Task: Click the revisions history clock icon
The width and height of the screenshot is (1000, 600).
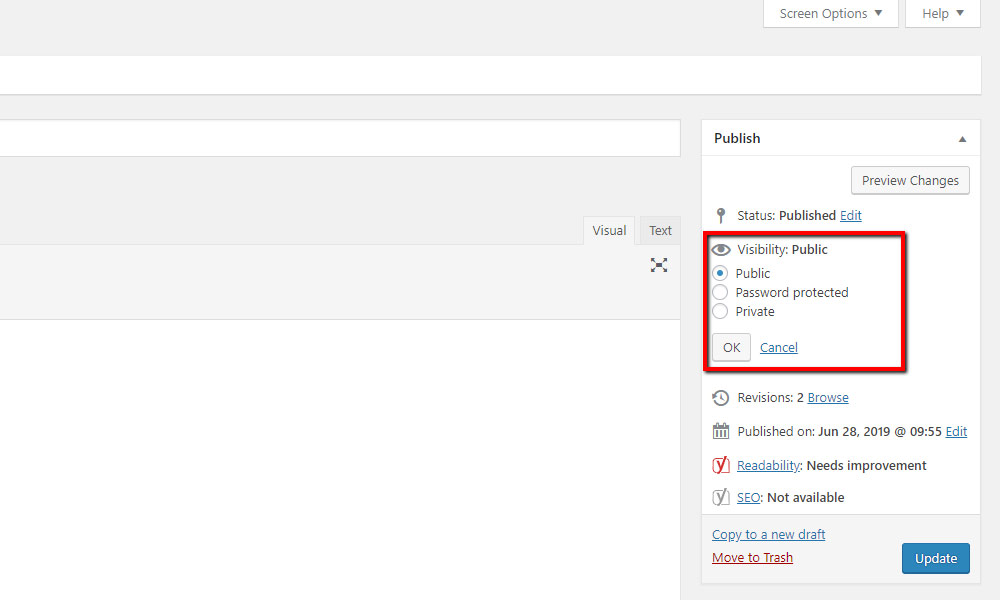Action: (721, 398)
